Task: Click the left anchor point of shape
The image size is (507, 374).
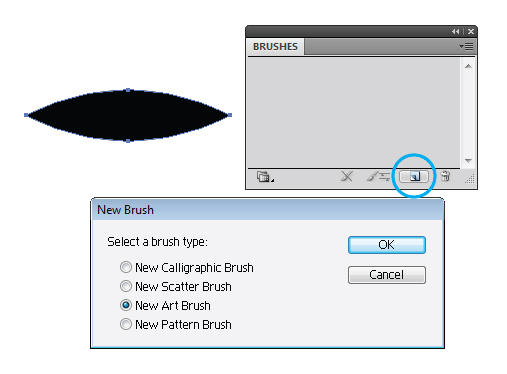Action: pos(26,115)
